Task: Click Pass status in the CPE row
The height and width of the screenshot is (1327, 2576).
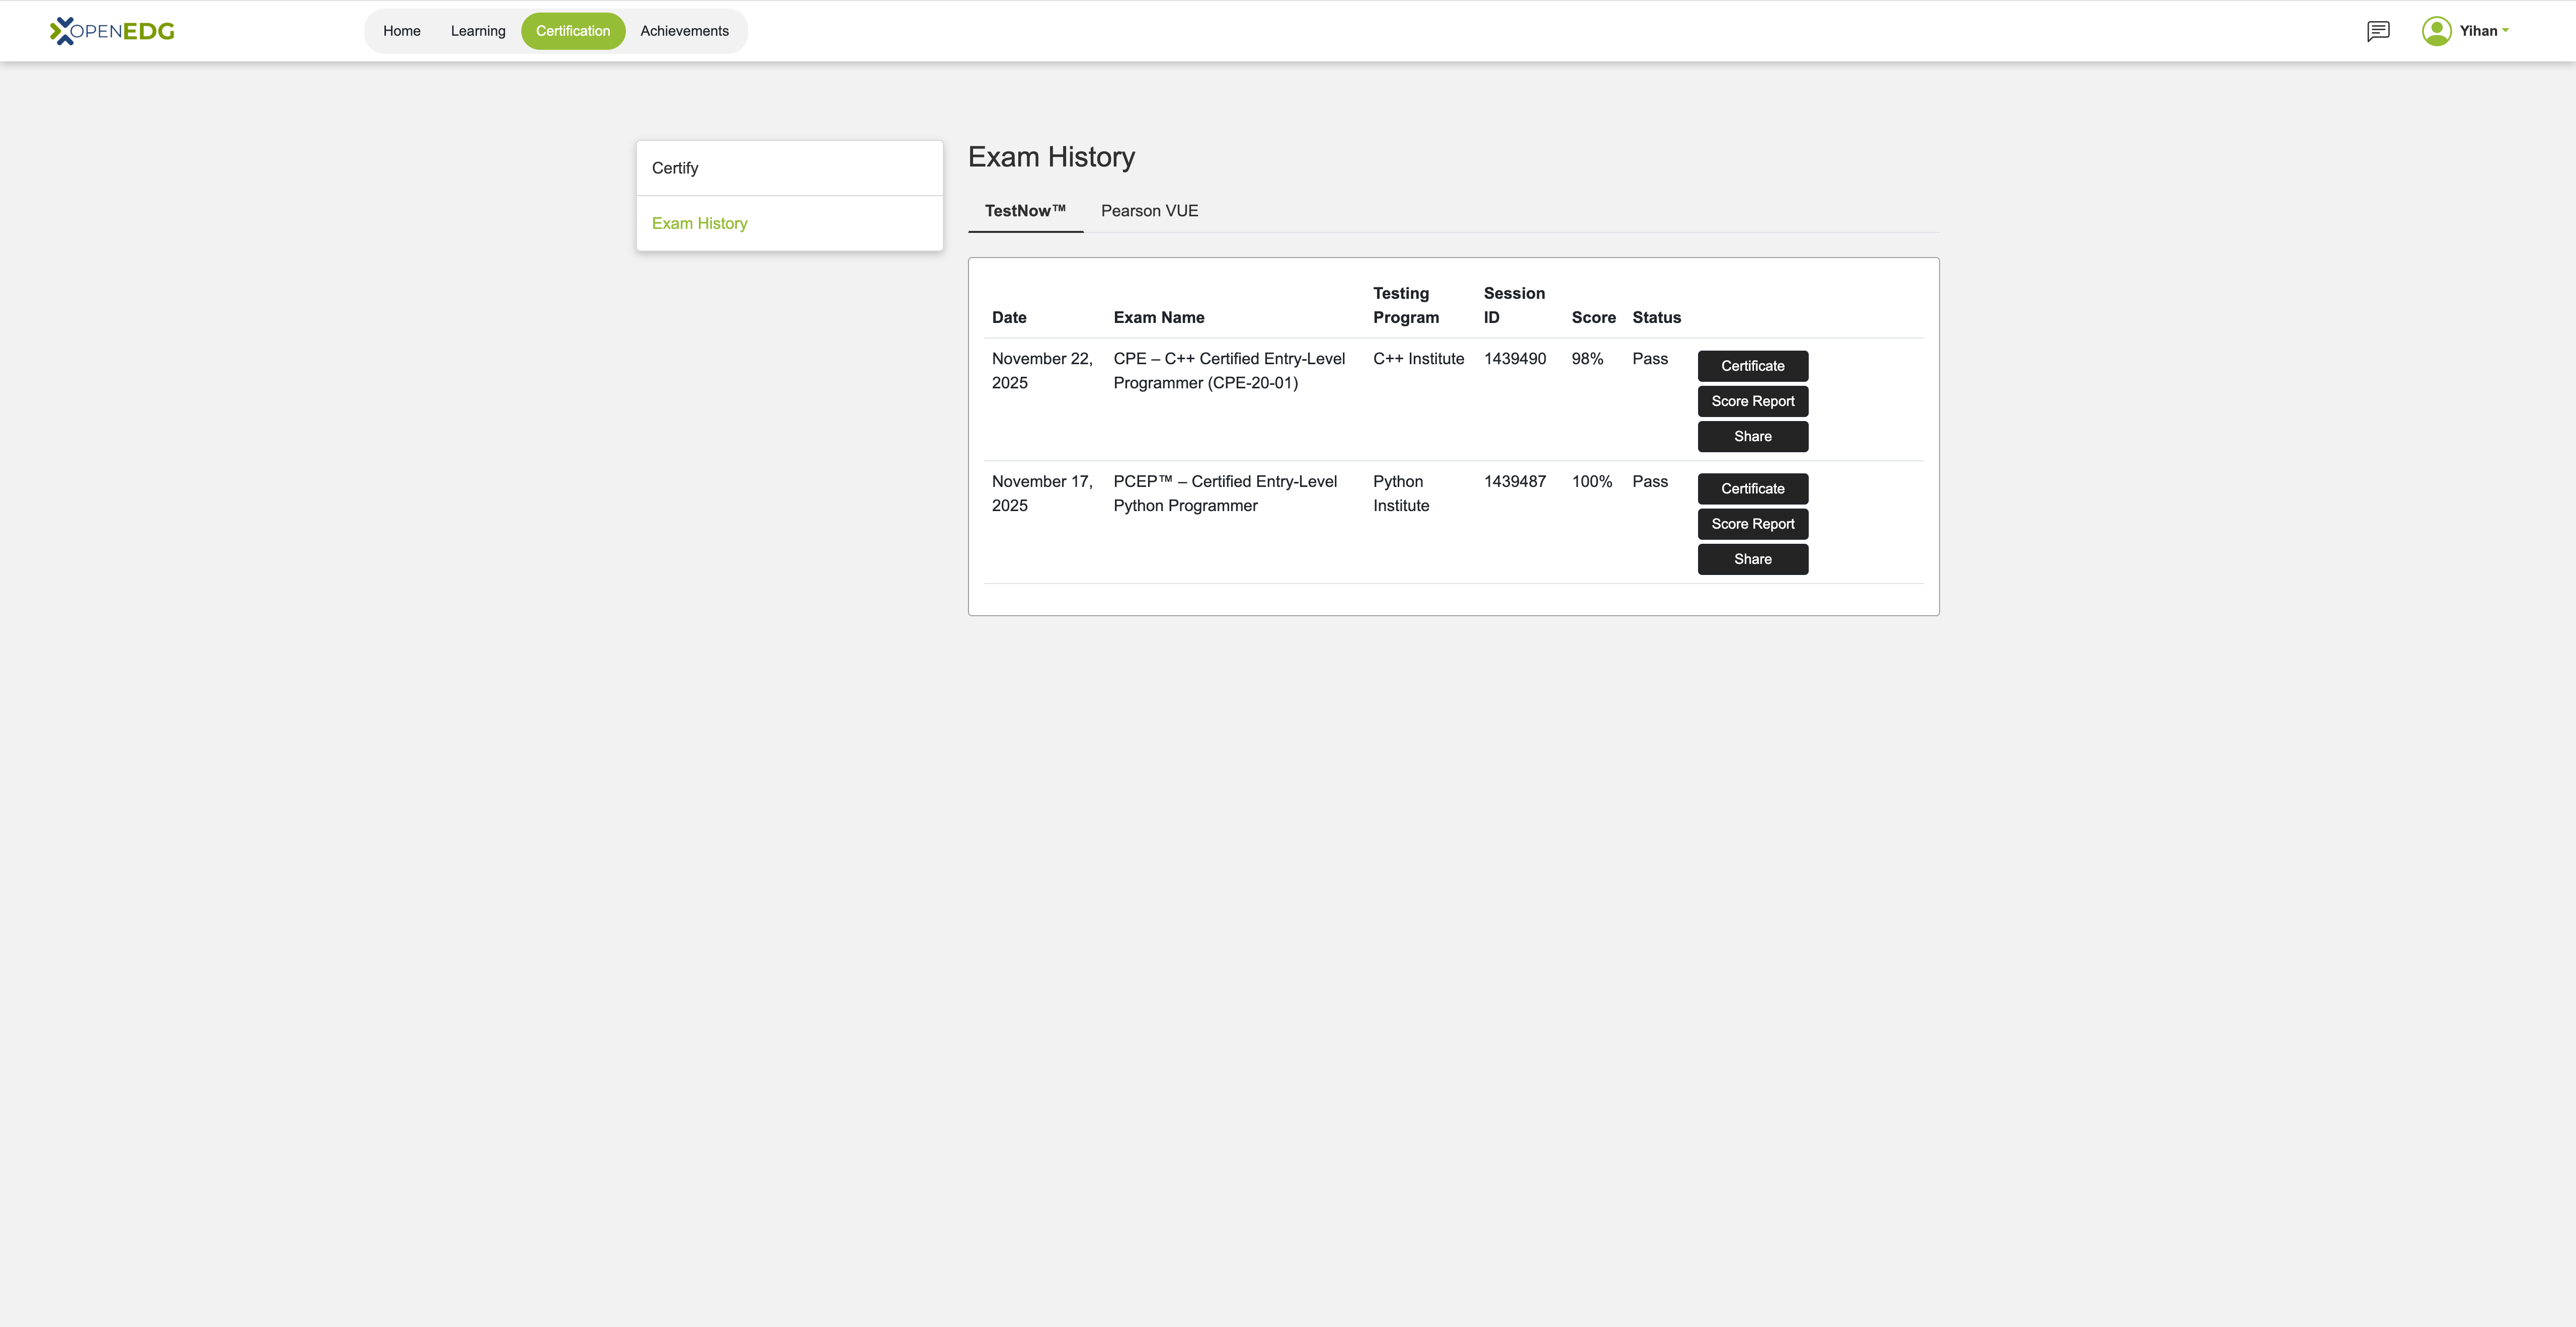Action: click(x=1650, y=359)
